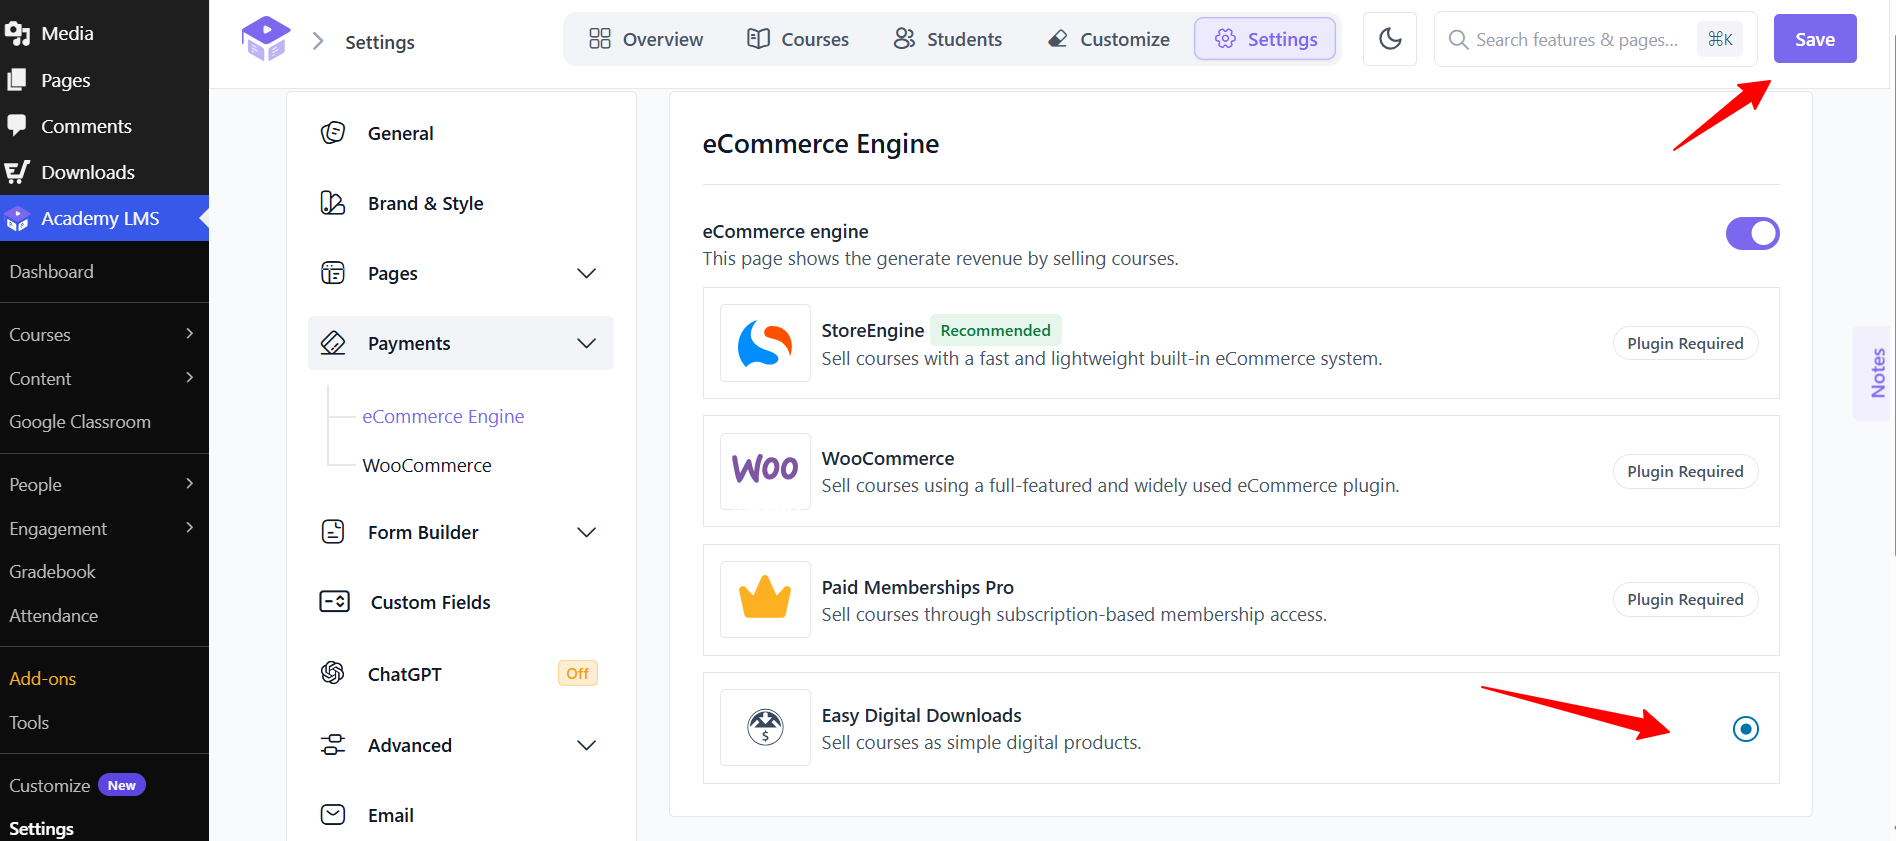Screen dimensions: 1896x841
Task: Collapse the Payments section chevron
Action: (587, 343)
